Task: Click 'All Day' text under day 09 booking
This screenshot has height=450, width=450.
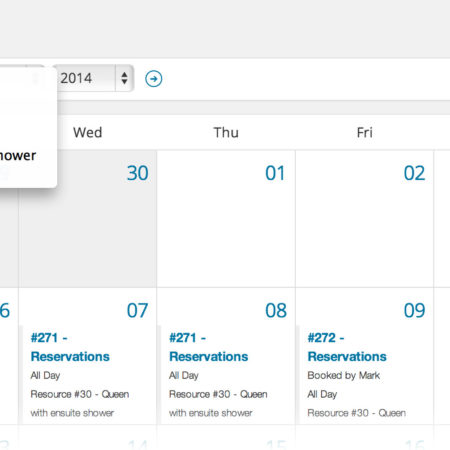Action: [322, 394]
